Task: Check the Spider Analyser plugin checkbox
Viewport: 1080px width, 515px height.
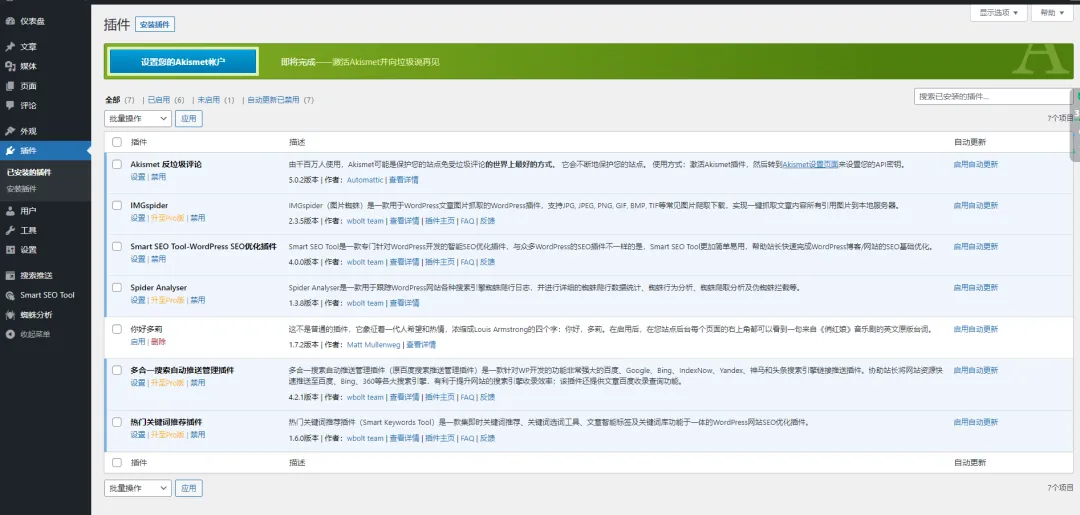Action: 116,287
